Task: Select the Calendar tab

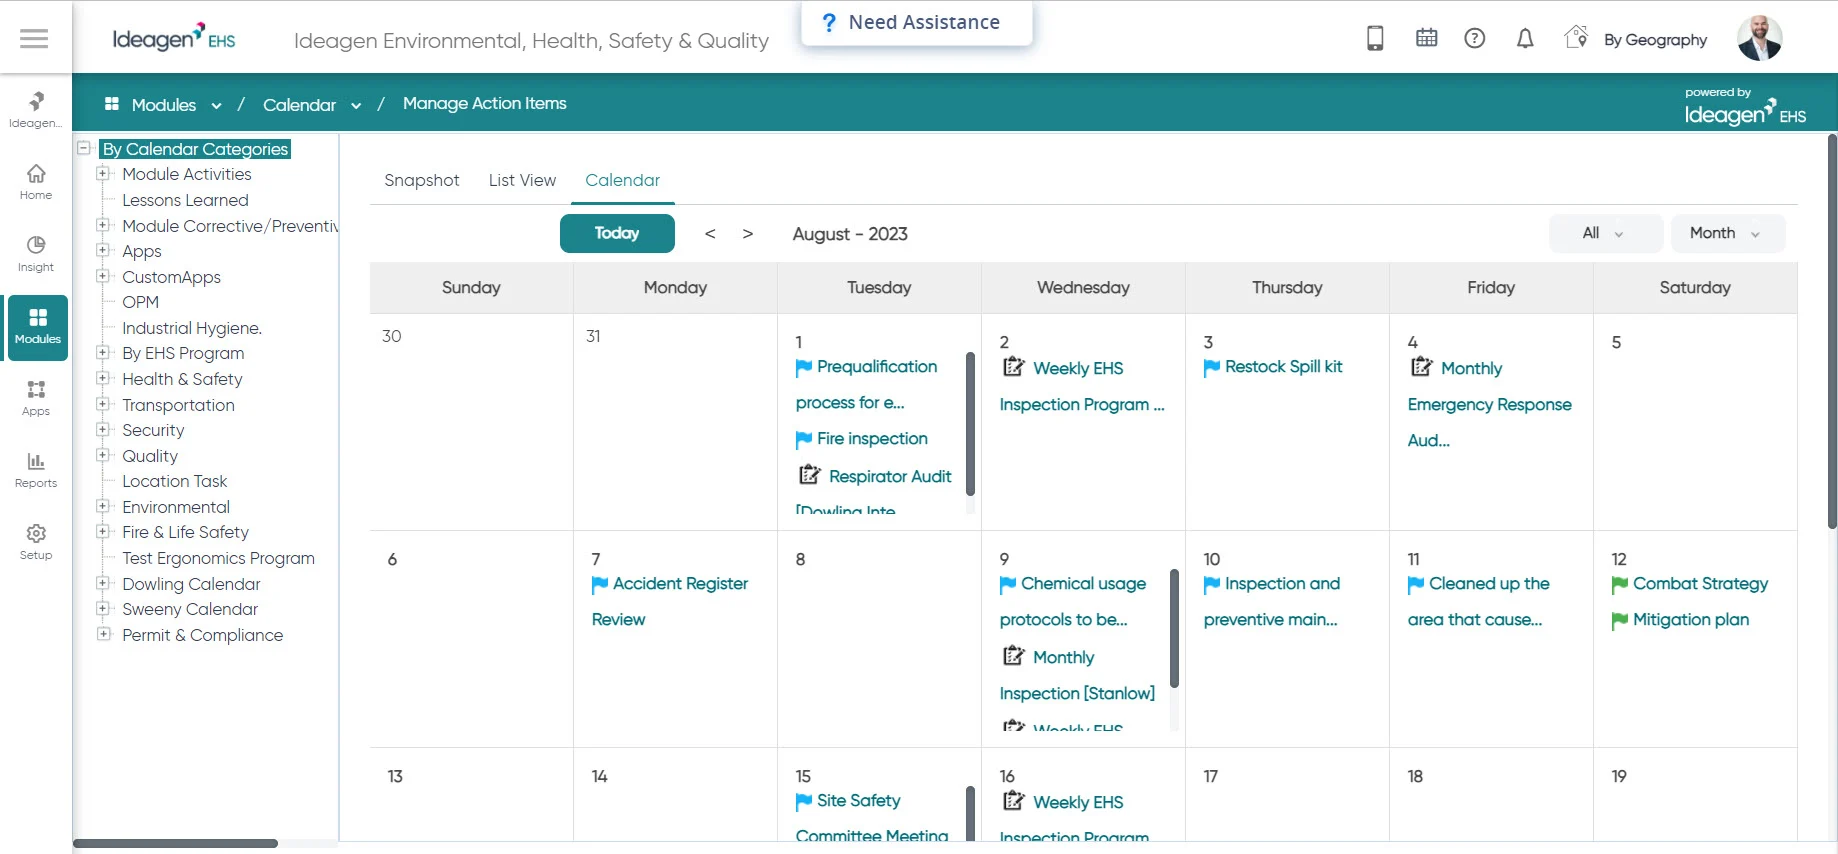Action: click(622, 180)
